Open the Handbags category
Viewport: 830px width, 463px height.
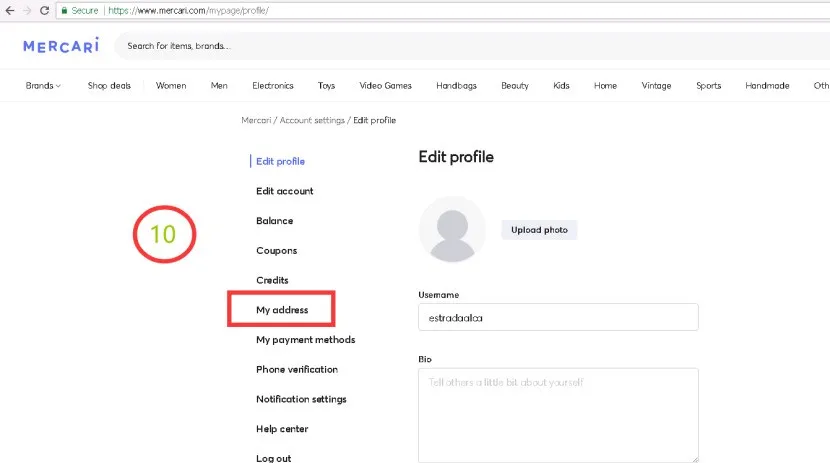(456, 86)
